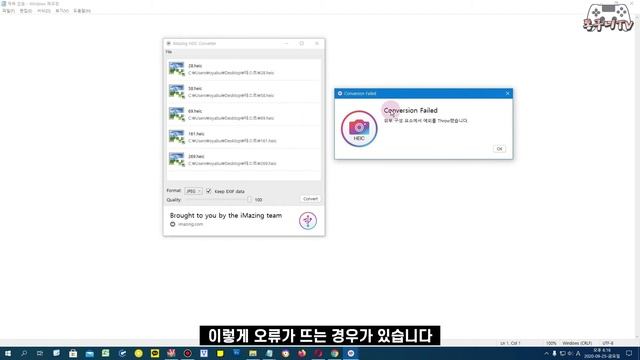Screen dimensions: 640x360
Task: Open the File menu in HEIC Converter
Action: 169,52
